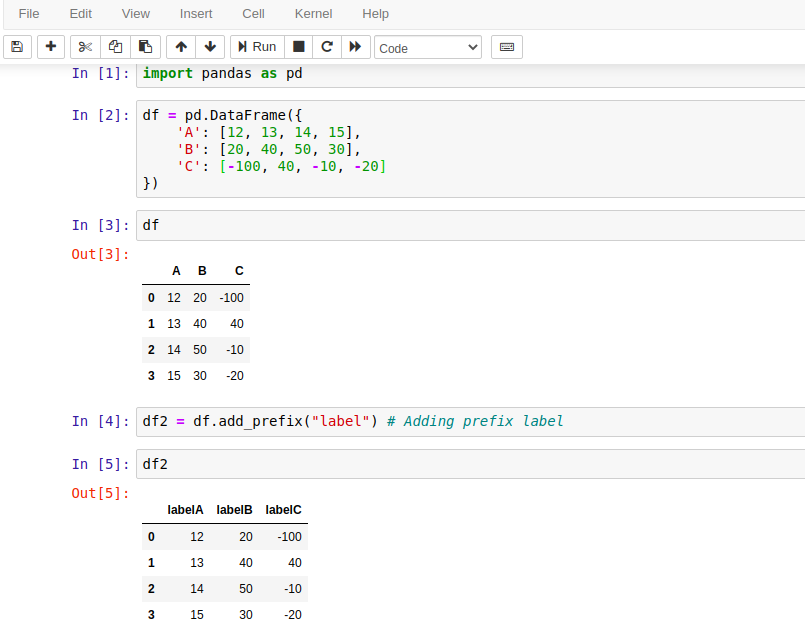Click the value 12 under labelA
Screen dimensions: 805x623
[197, 537]
